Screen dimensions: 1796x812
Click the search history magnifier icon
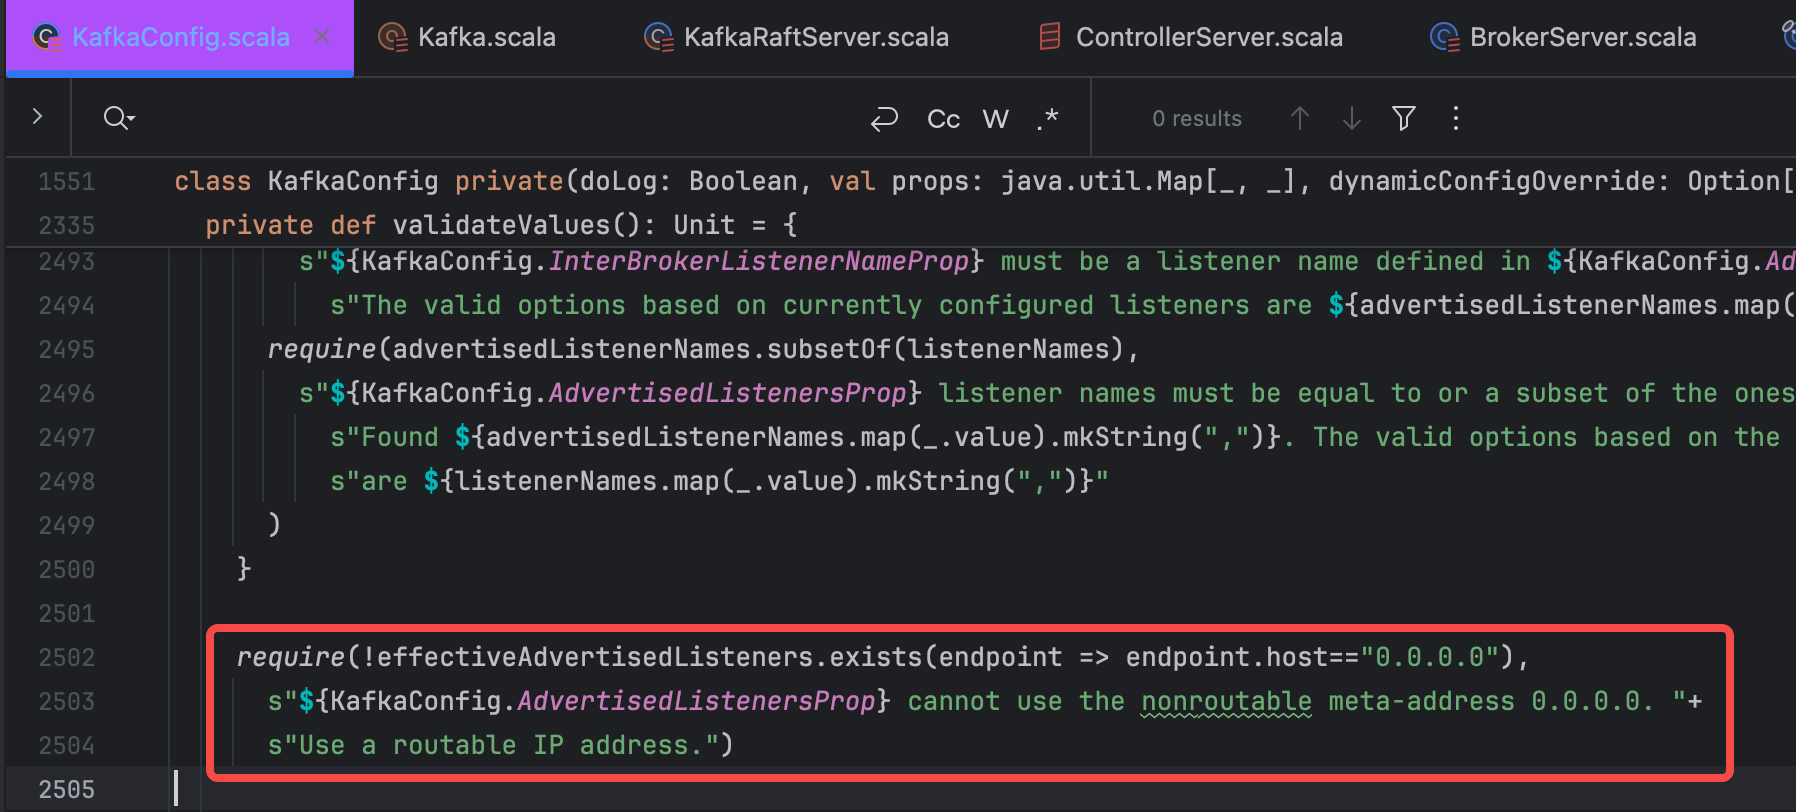click(118, 118)
